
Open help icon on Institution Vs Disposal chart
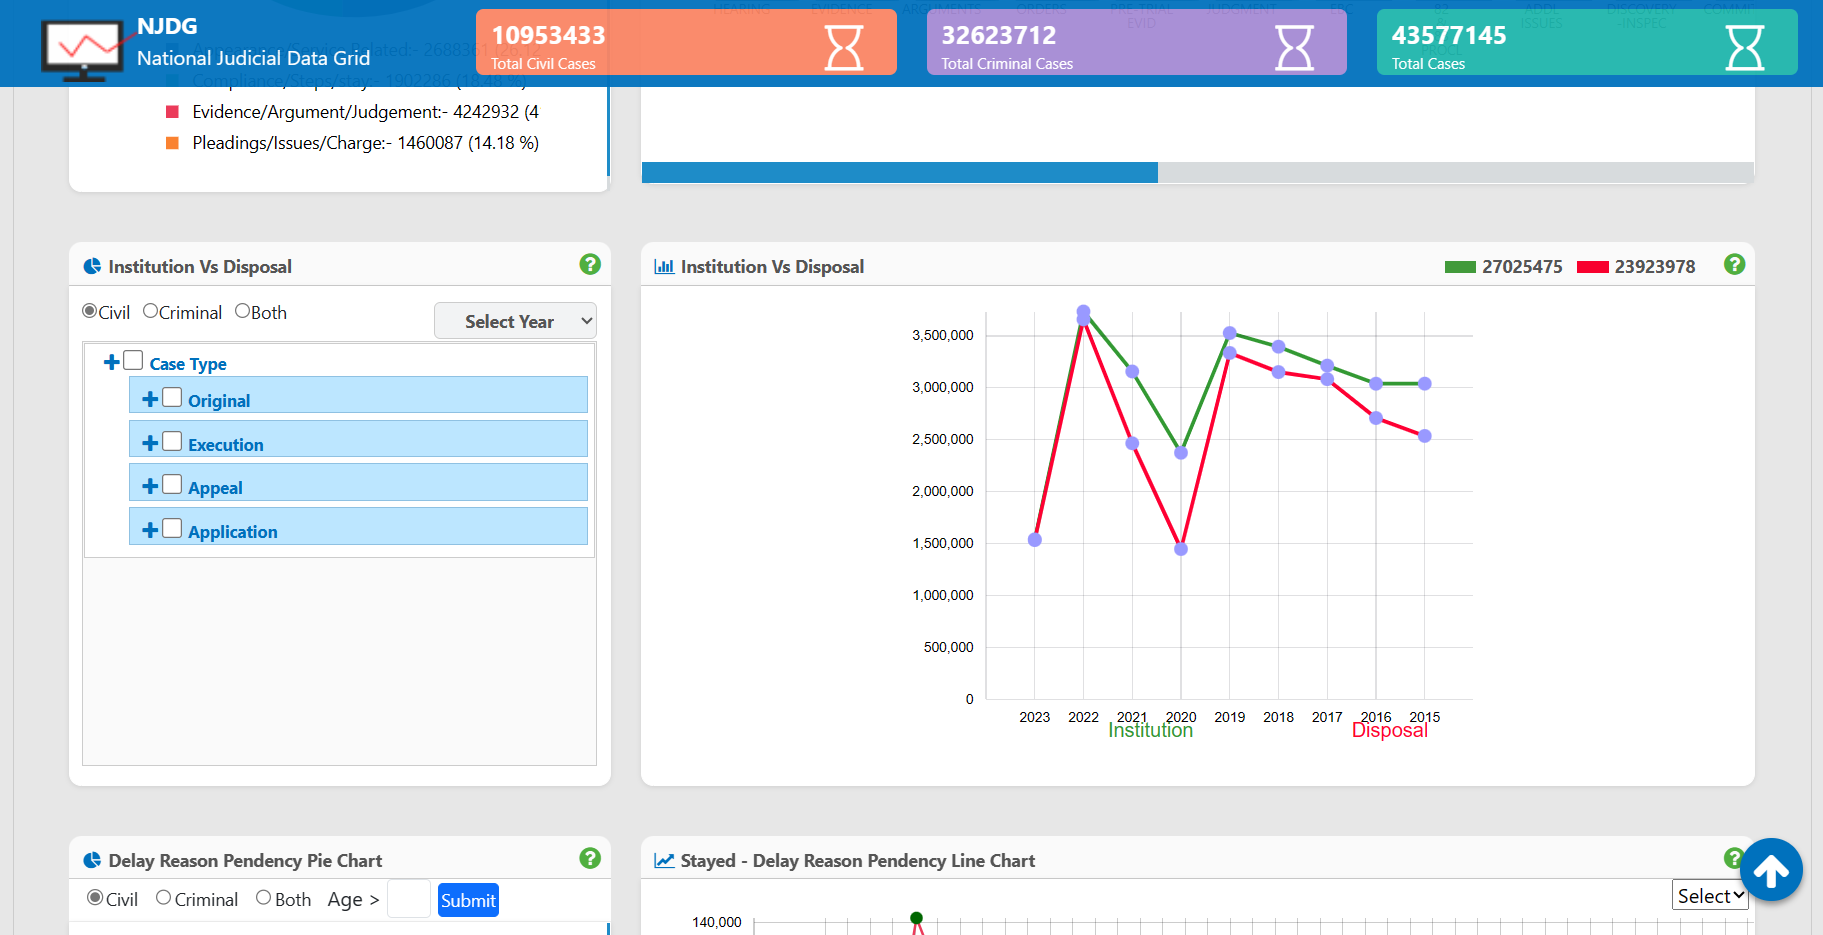pos(1734,264)
